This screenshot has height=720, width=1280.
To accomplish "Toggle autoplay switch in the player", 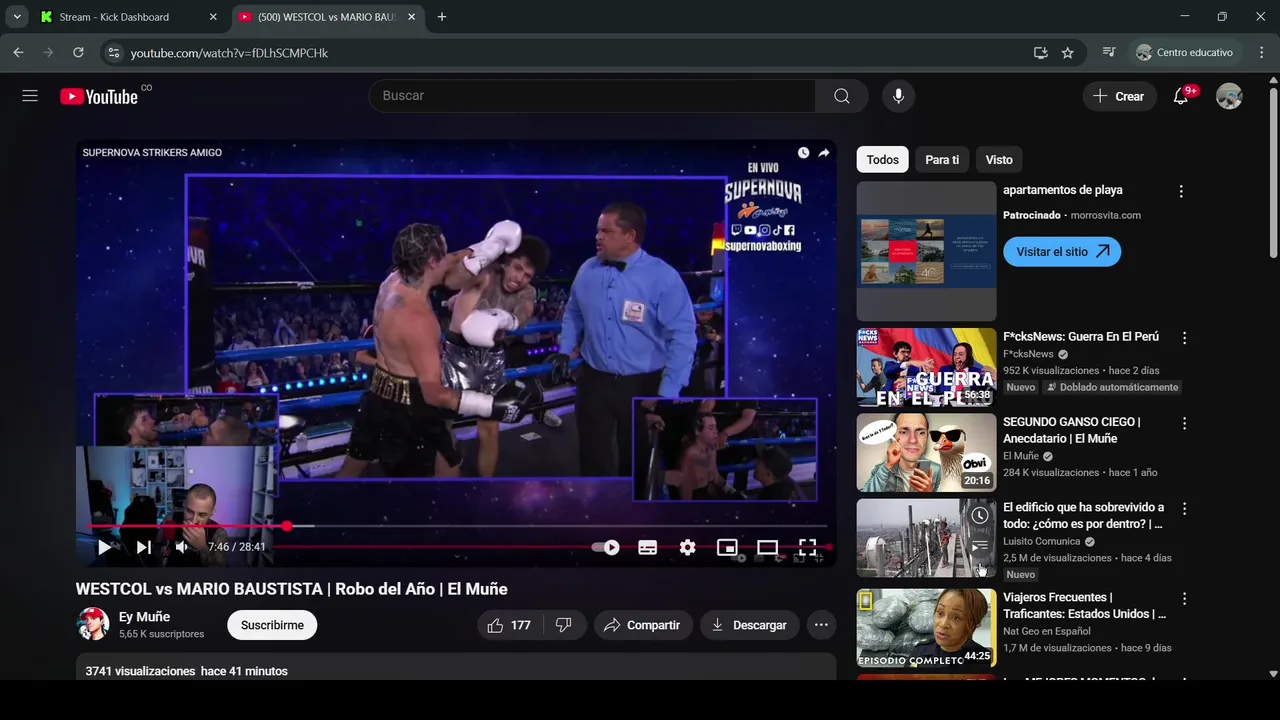I will tap(606, 547).
